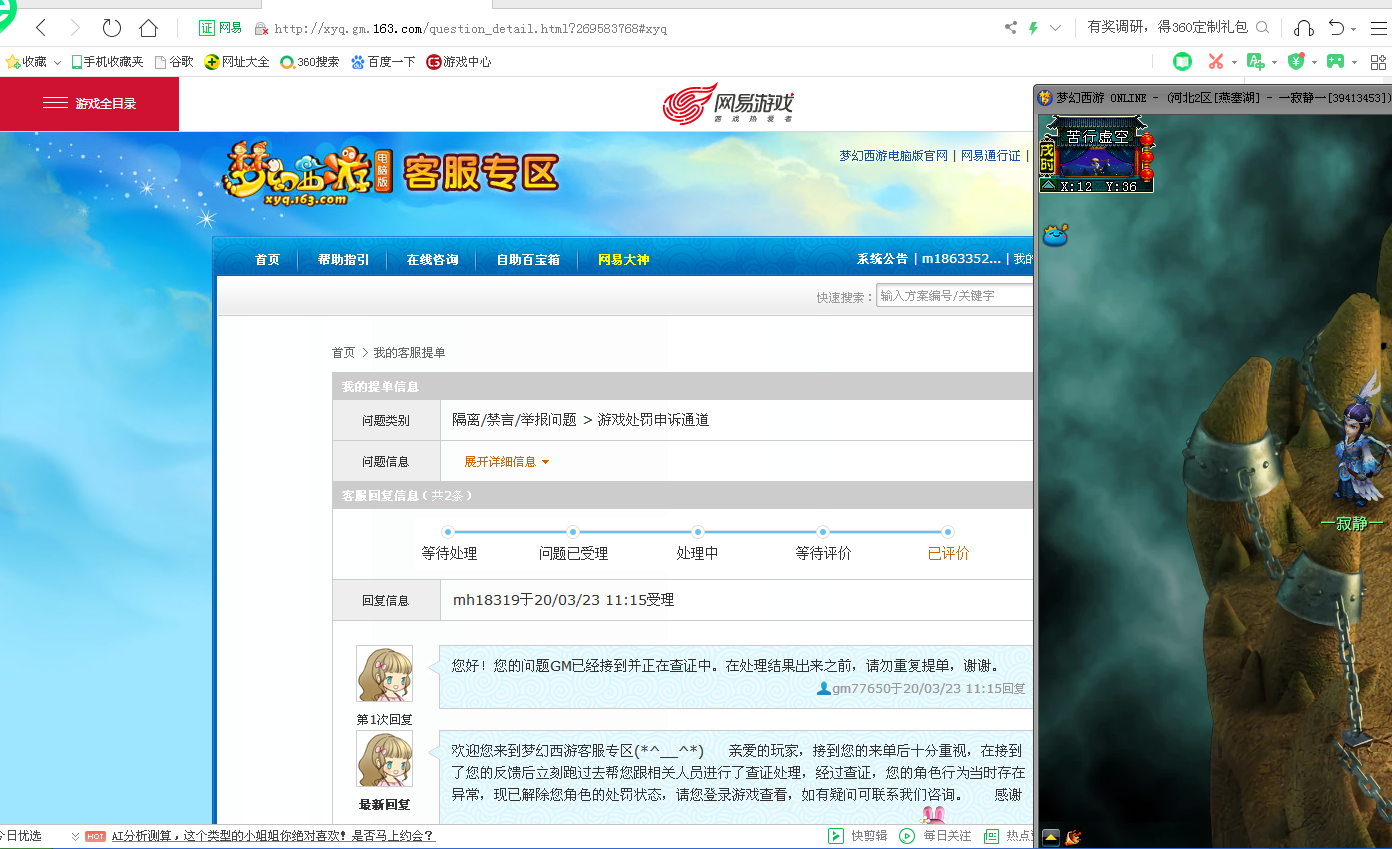Screen dimensions: 1392x849
Task: Open 每日关注 in status bar
Action: (936, 836)
